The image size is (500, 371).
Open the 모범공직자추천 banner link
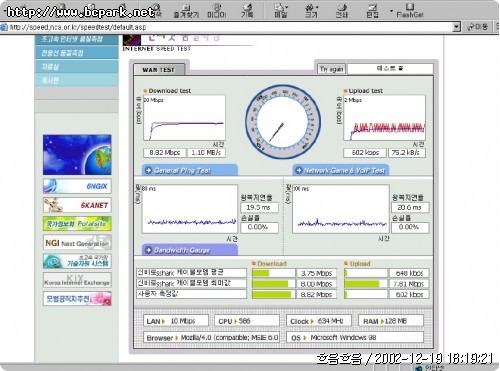pyautogui.click(x=77, y=299)
